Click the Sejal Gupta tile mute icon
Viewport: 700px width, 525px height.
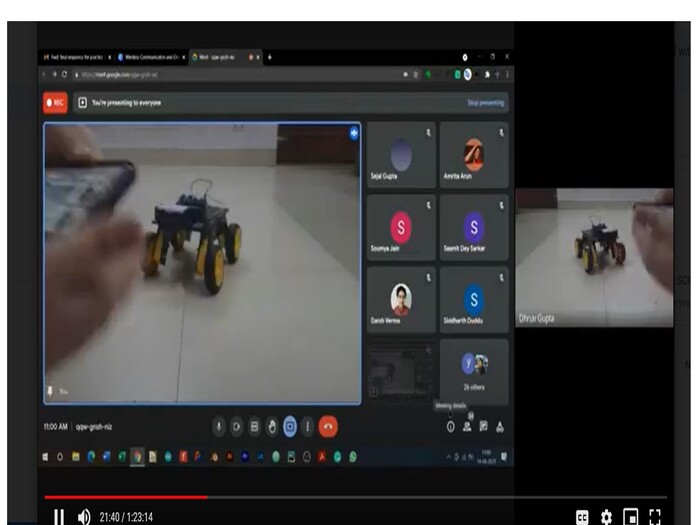coord(428,133)
